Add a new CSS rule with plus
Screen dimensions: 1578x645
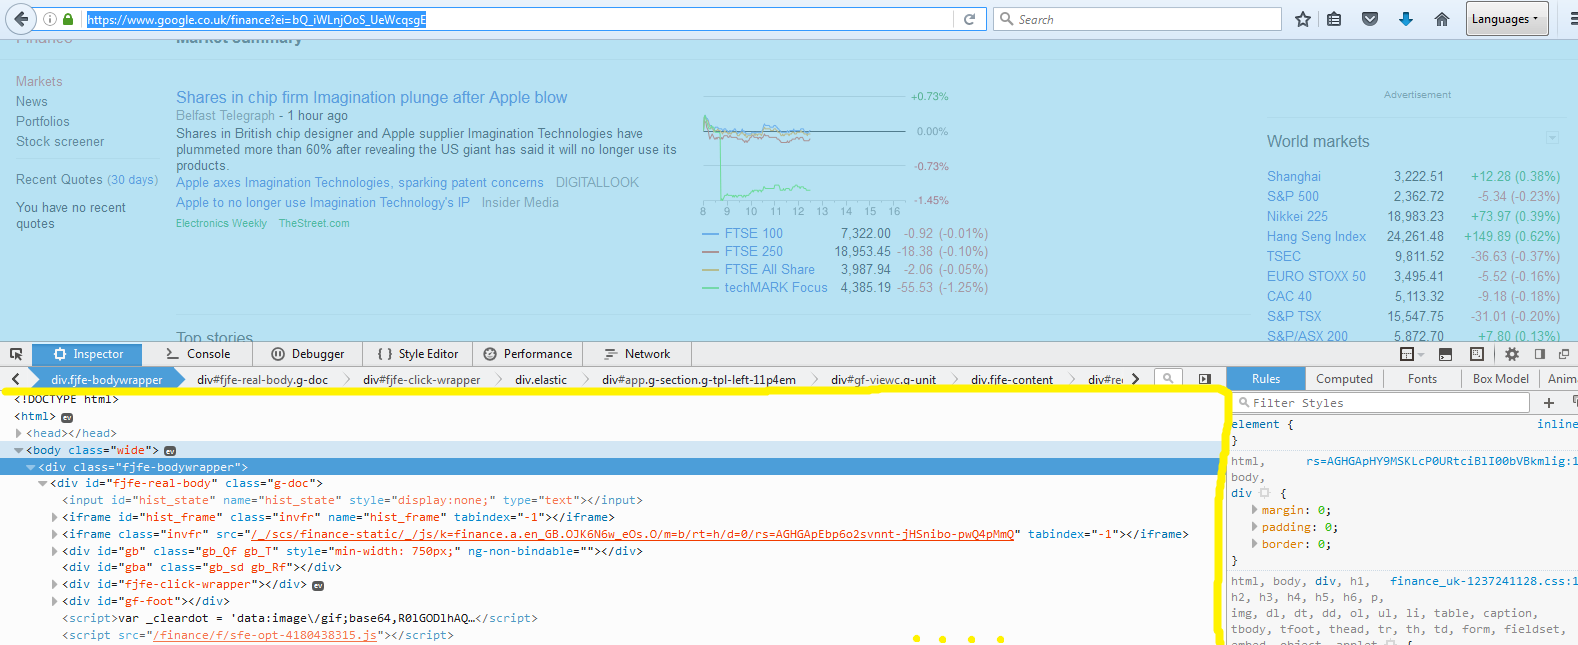[1549, 403]
